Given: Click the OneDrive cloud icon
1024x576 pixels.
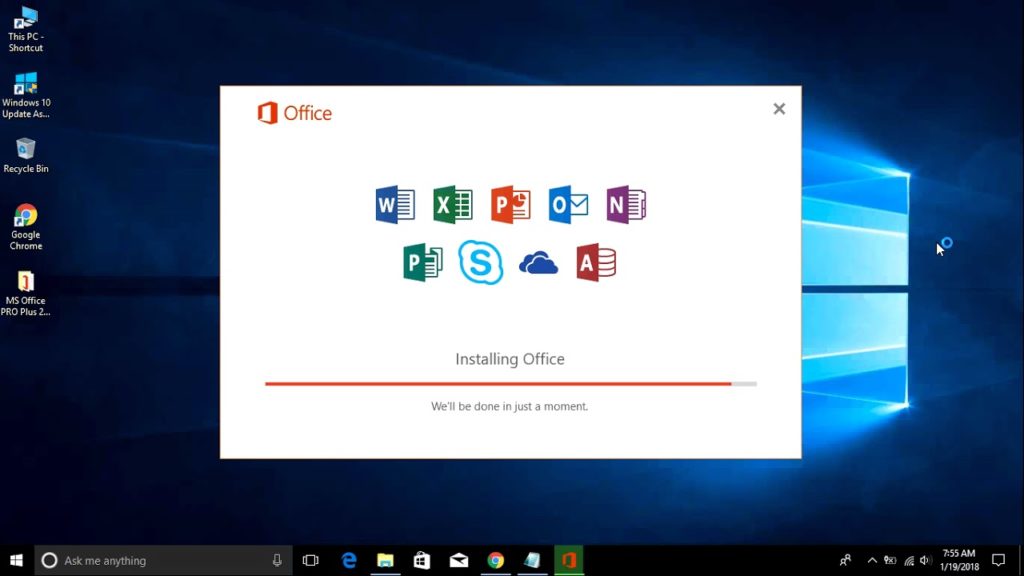Looking at the screenshot, I should 539,263.
